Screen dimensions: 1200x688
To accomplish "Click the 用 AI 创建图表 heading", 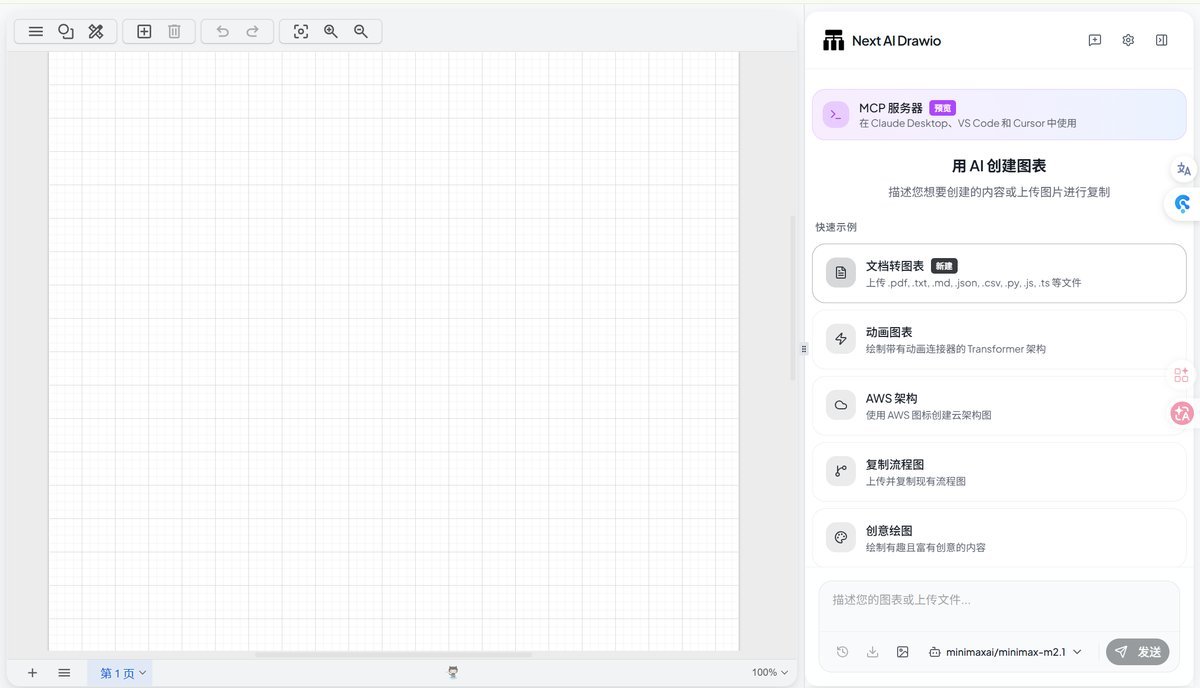I will pos(999,166).
